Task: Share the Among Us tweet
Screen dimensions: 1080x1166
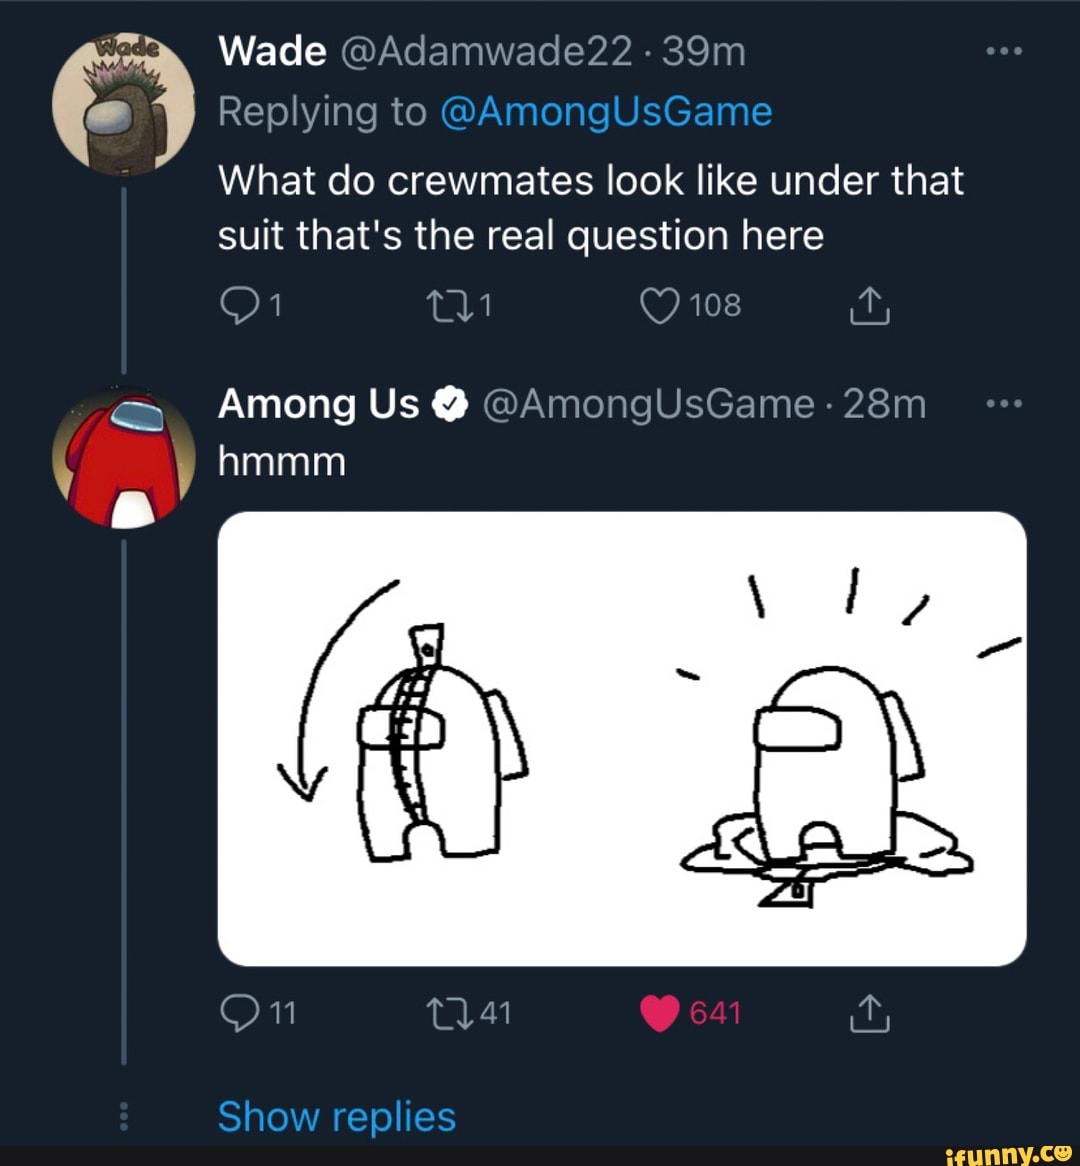Action: click(869, 1013)
